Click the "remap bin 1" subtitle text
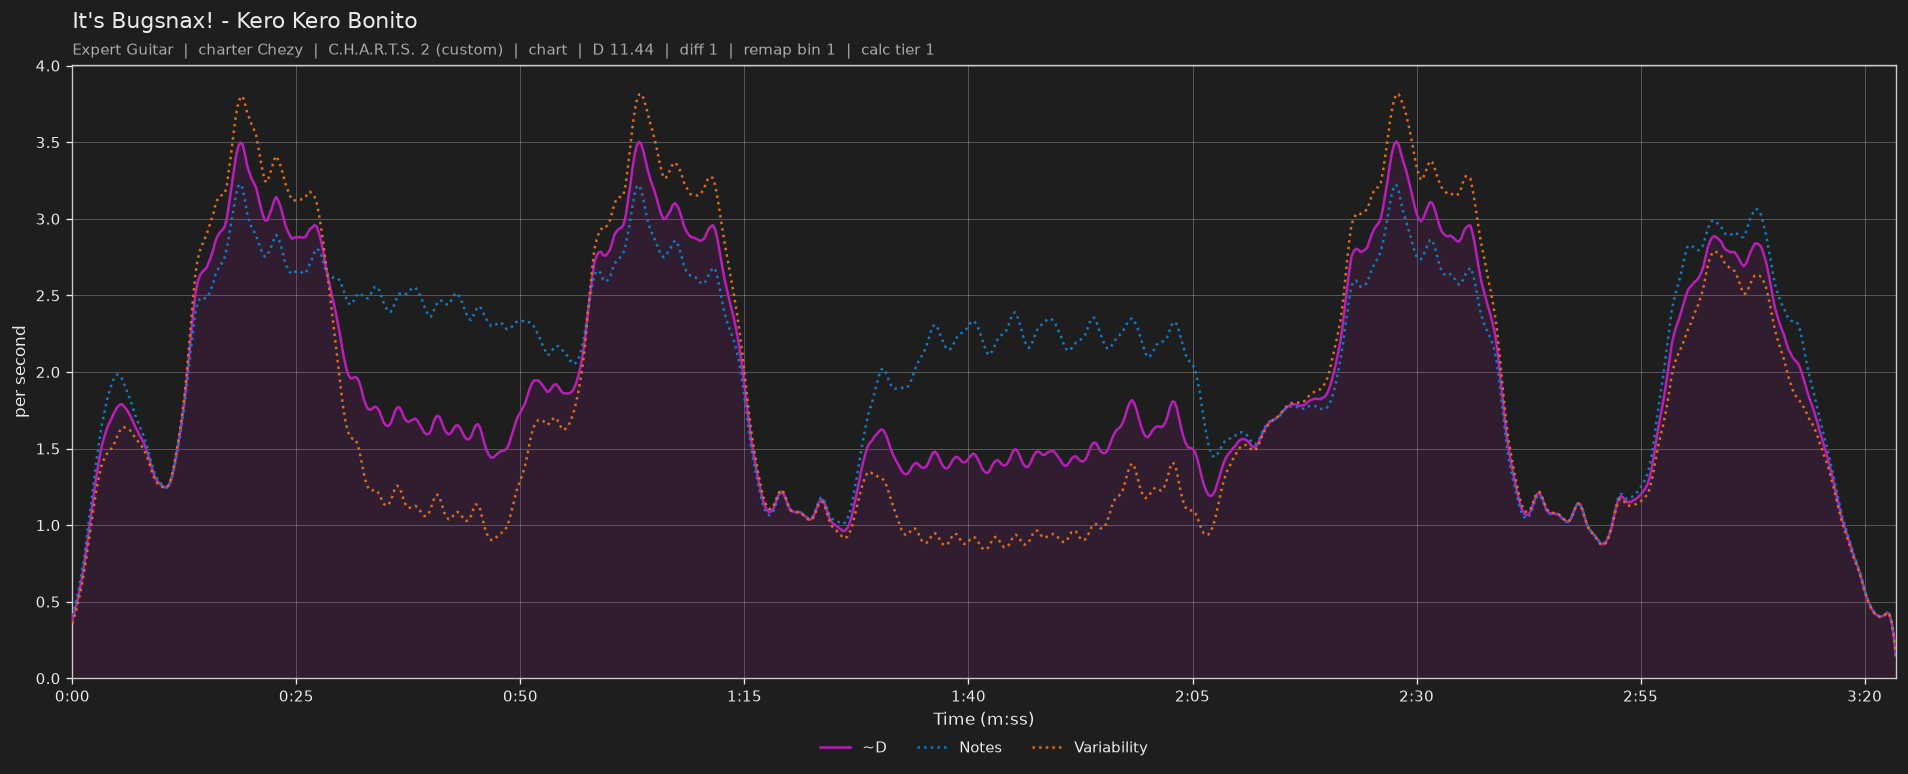1908x774 pixels. [789, 50]
